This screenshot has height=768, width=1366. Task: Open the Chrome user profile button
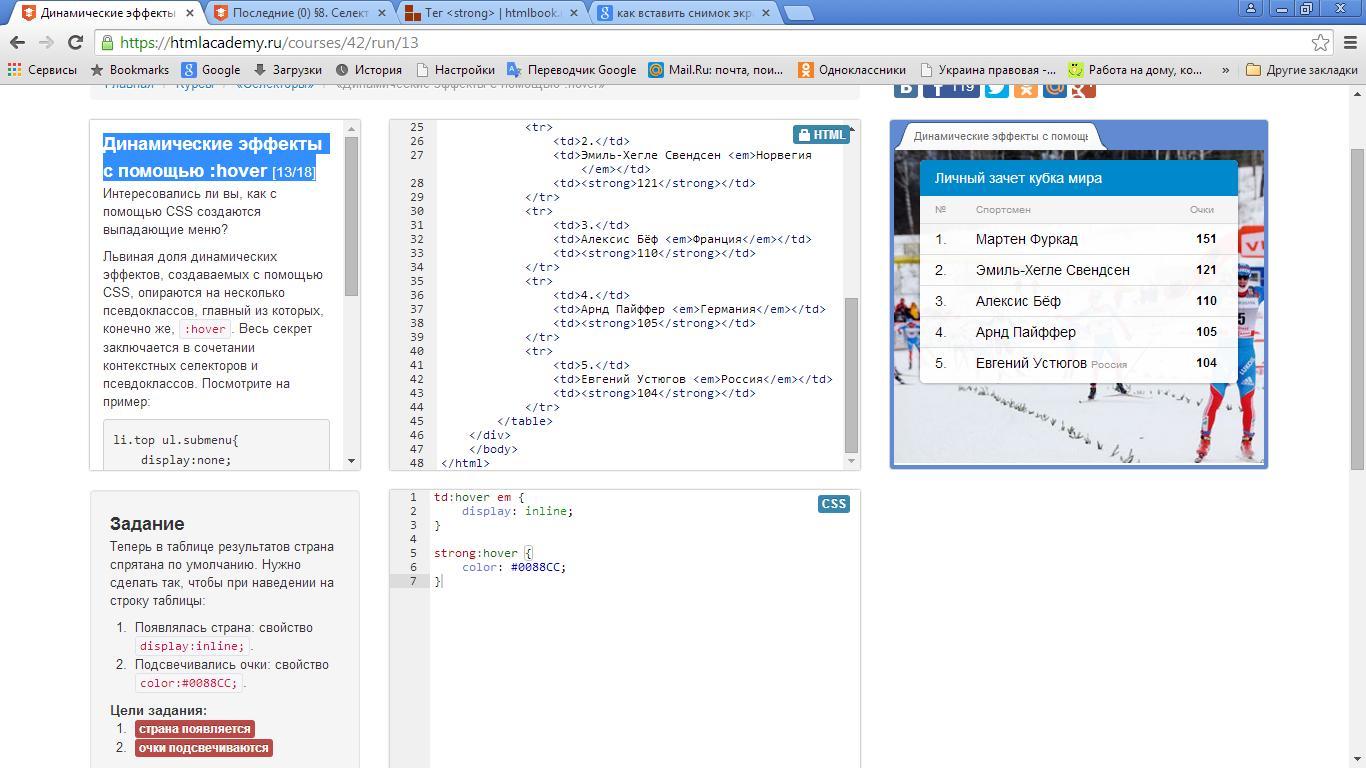click(1250, 8)
